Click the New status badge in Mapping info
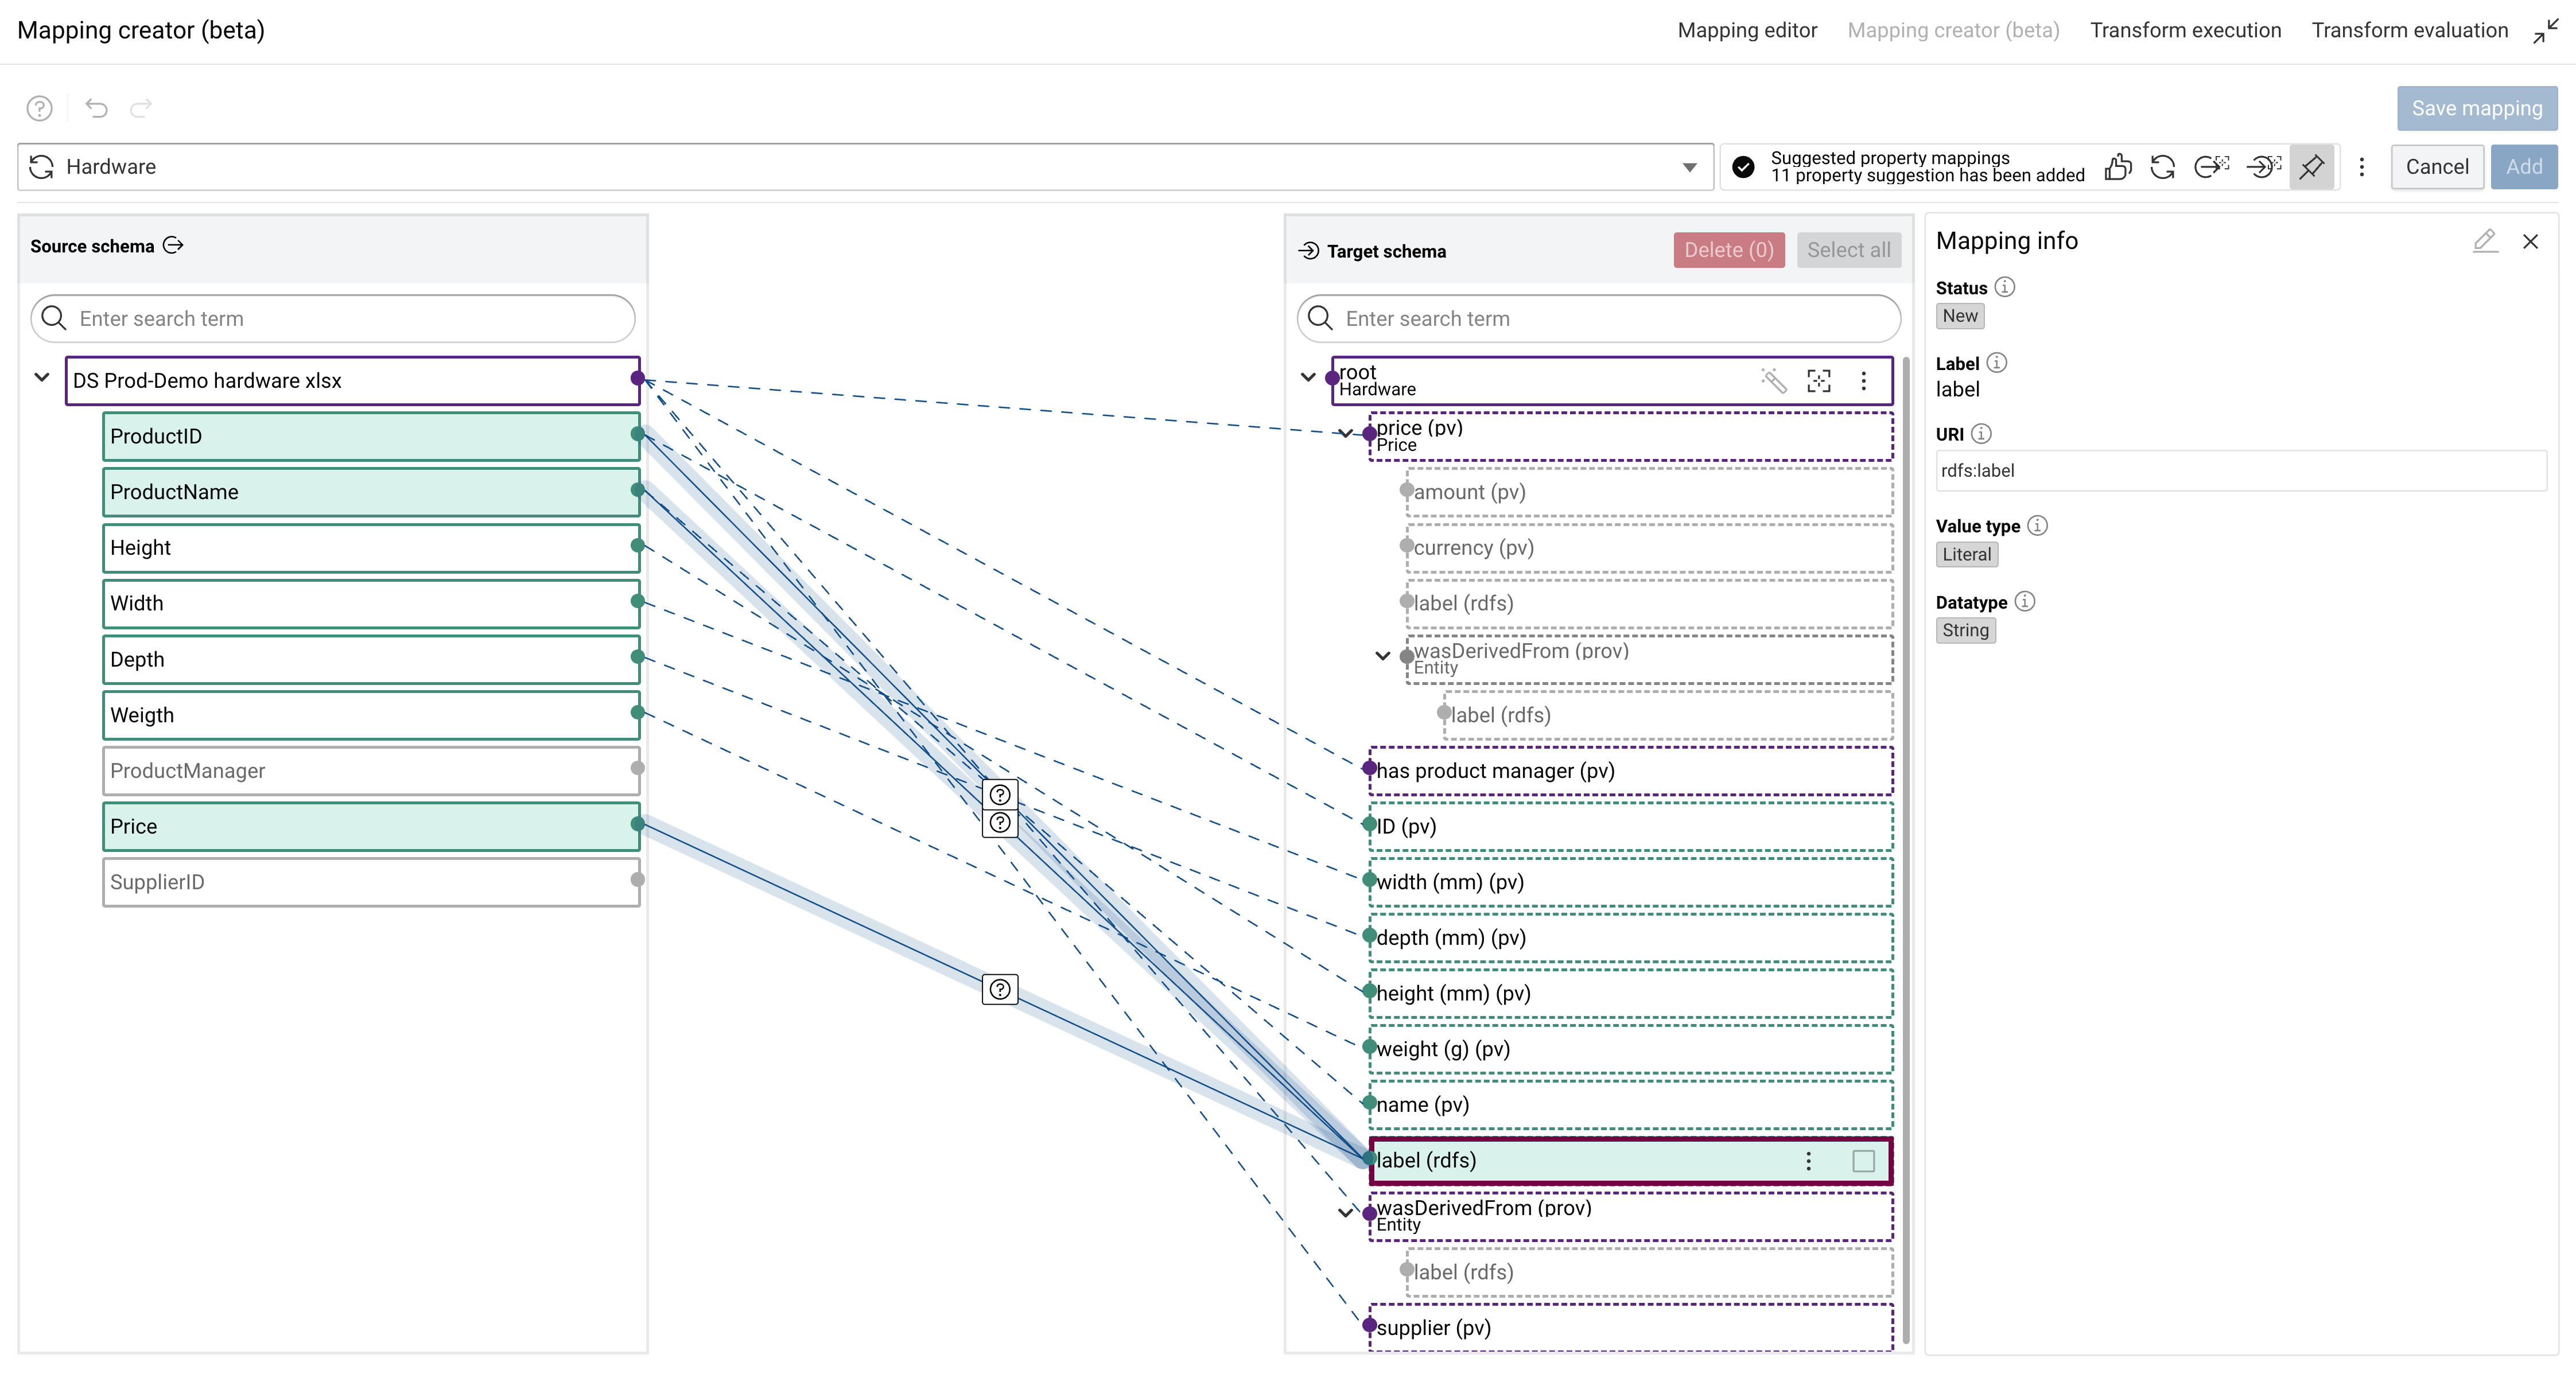This screenshot has height=1374, width=2576. point(1959,315)
